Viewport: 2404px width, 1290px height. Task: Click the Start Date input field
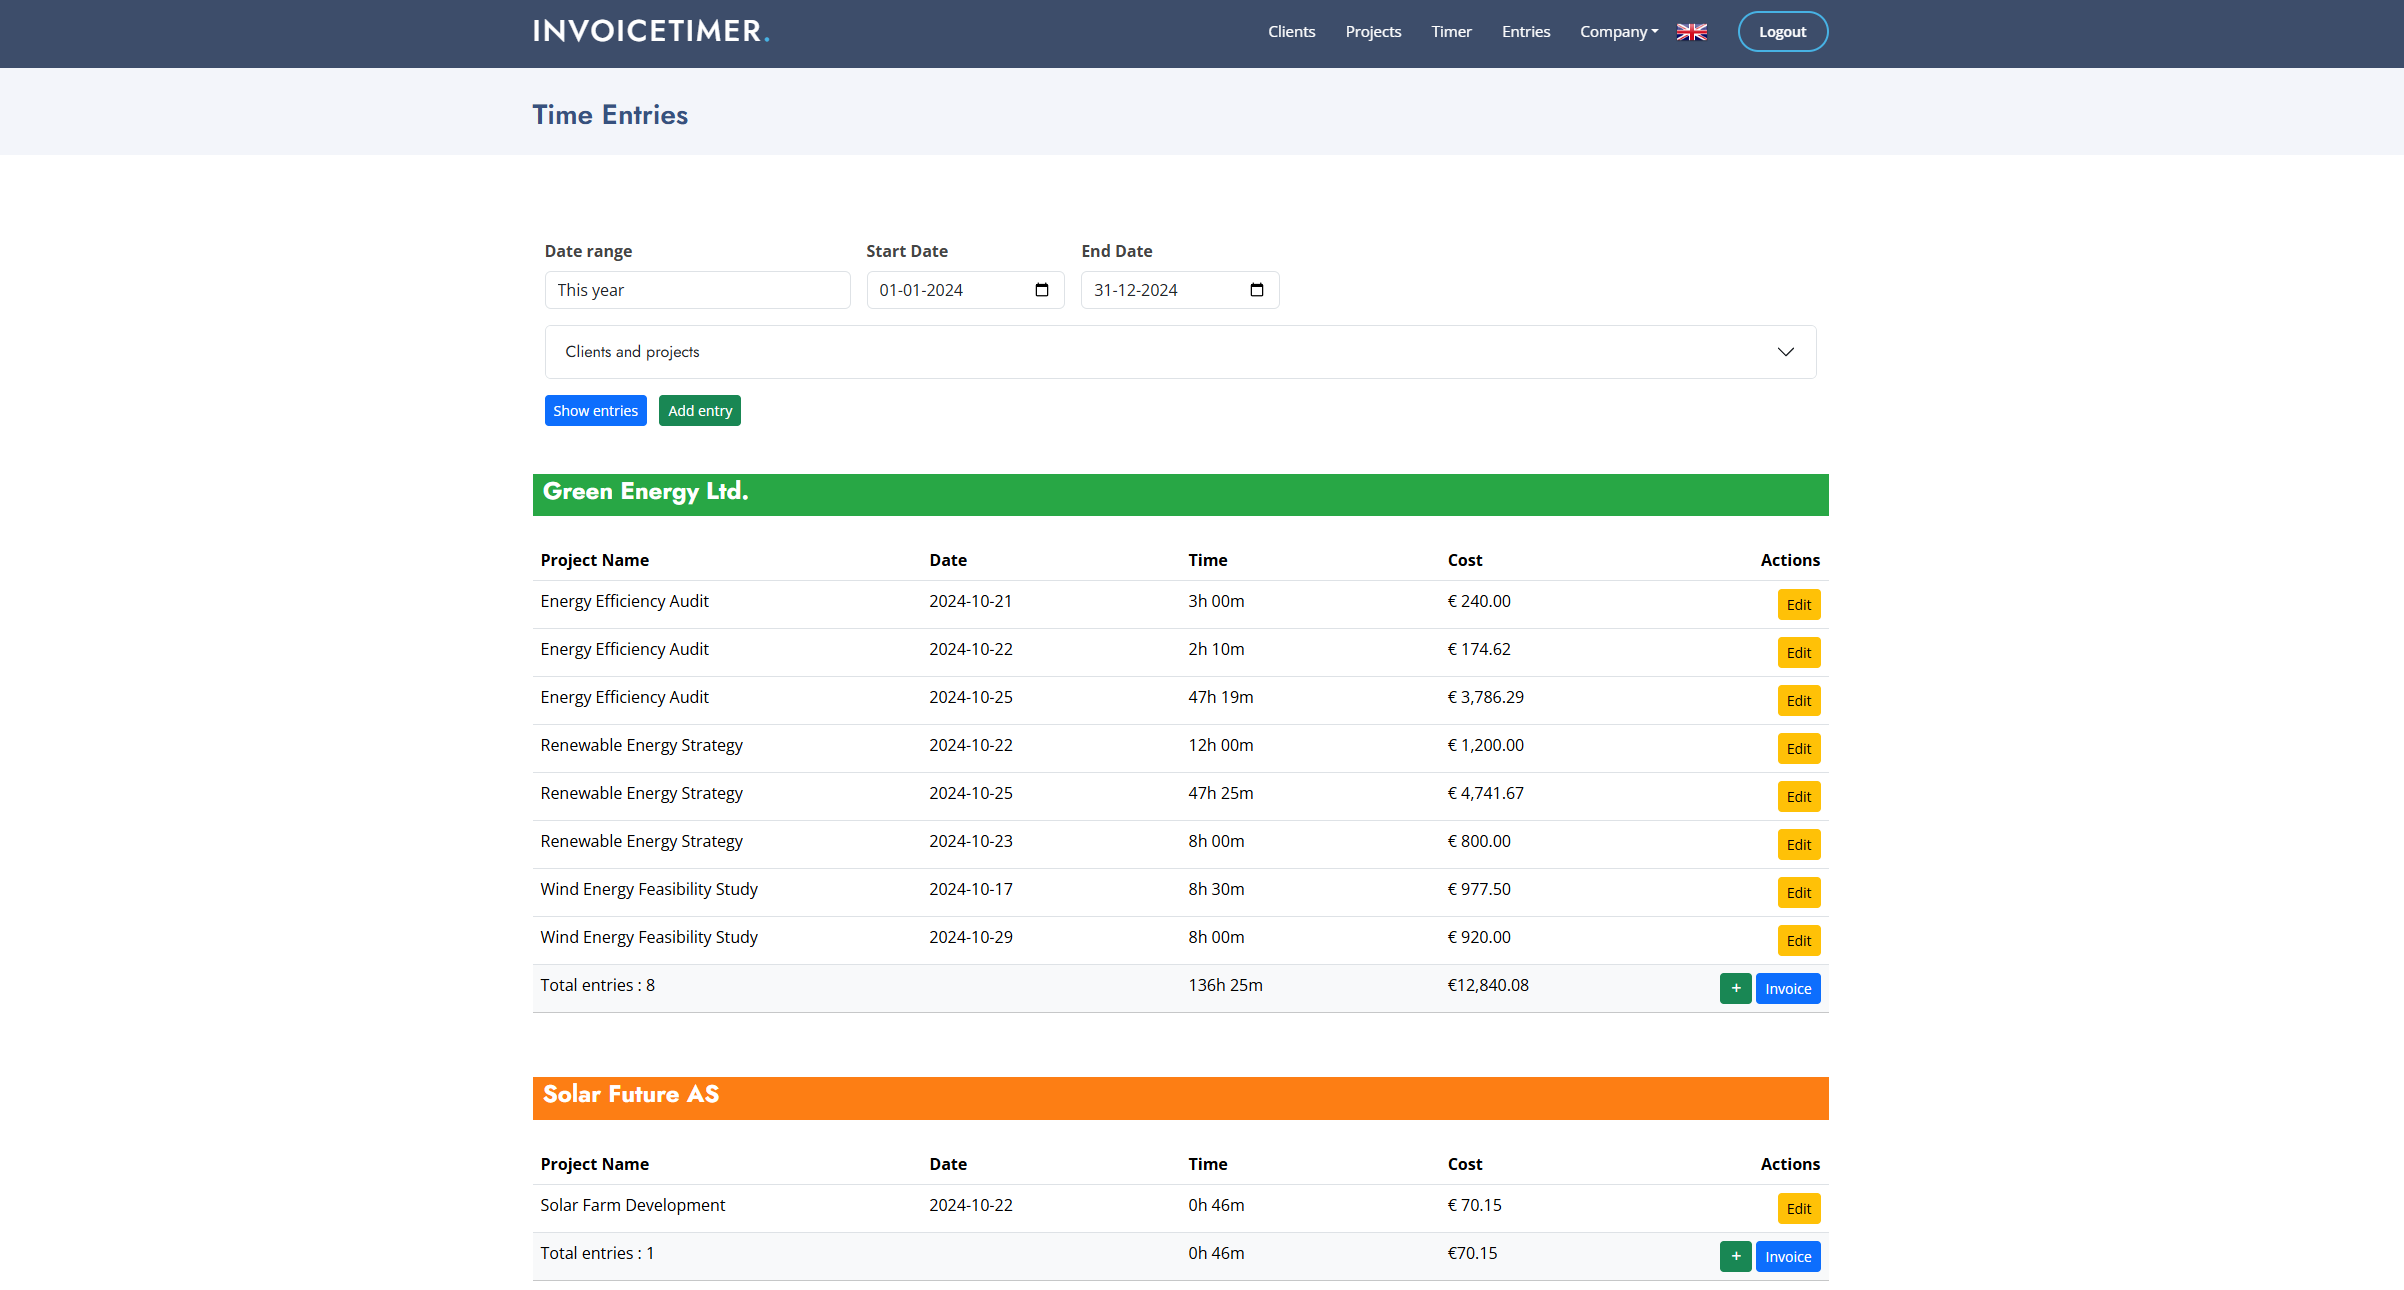pos(965,290)
